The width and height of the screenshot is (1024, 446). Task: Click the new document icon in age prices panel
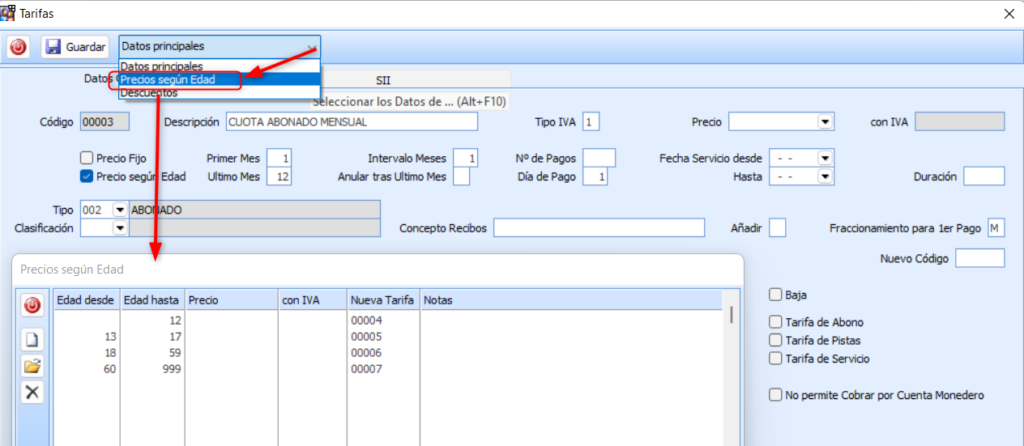tap(32, 340)
